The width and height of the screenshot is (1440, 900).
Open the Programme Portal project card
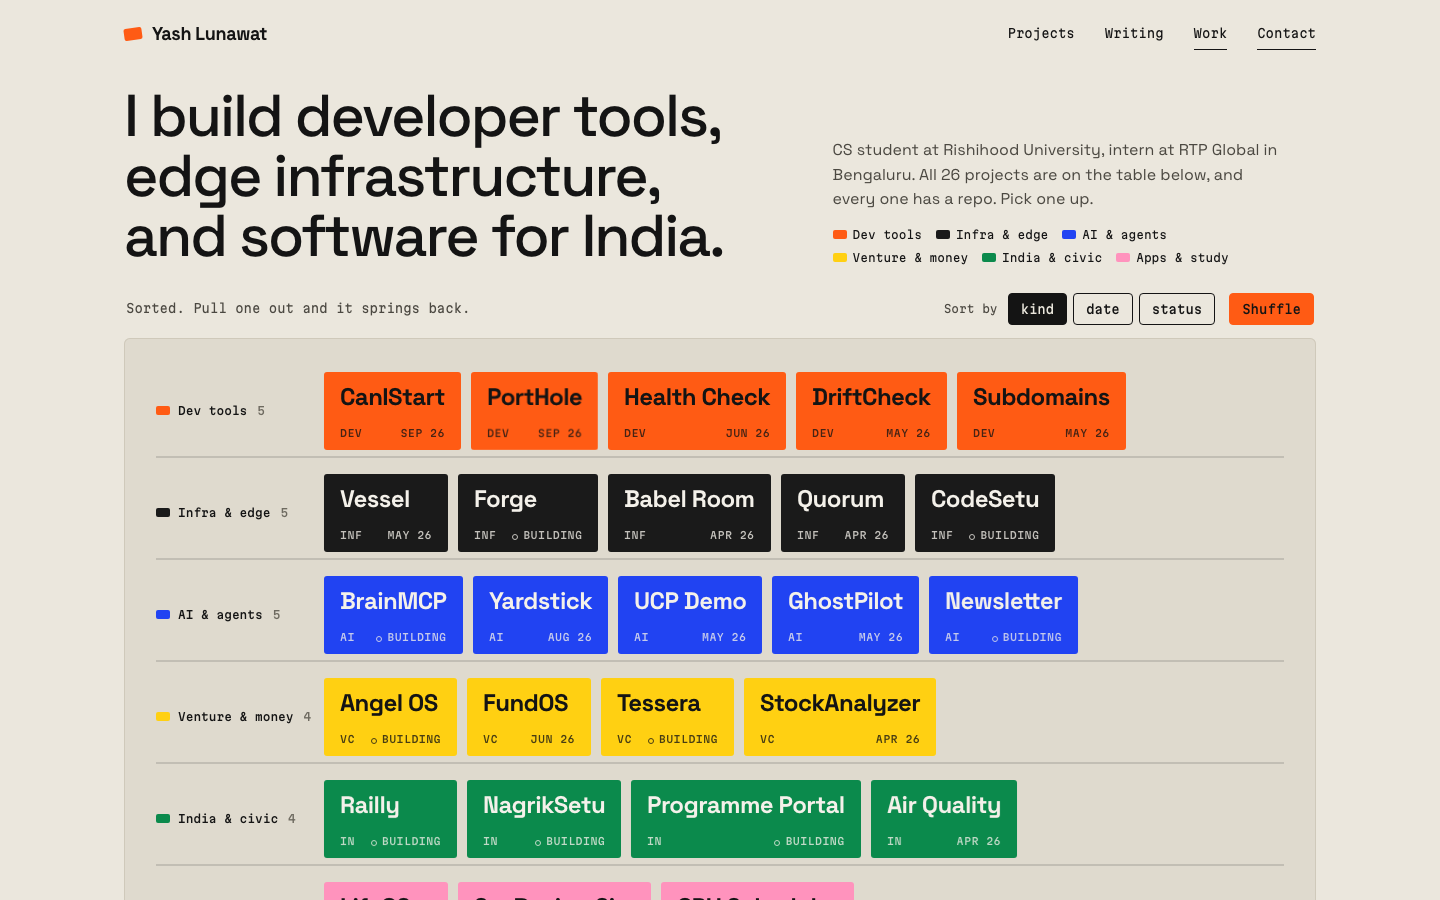(746, 819)
